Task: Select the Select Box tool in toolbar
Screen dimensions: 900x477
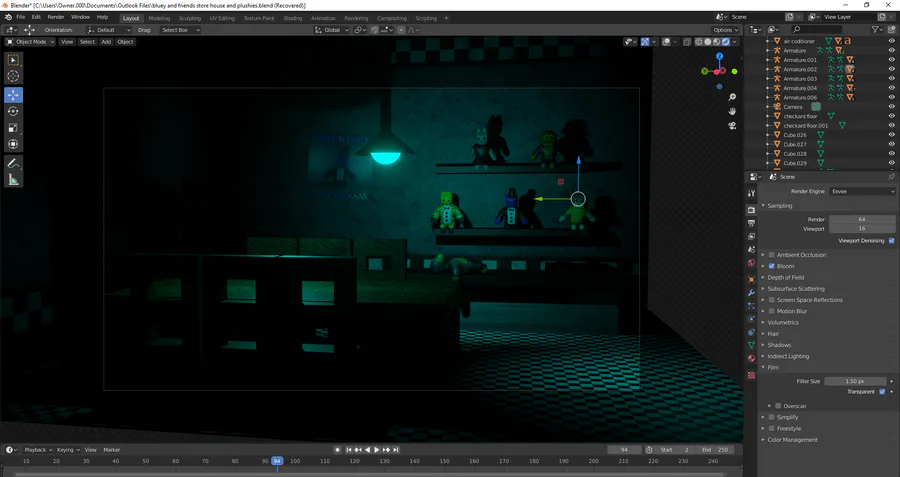Action: pos(13,60)
